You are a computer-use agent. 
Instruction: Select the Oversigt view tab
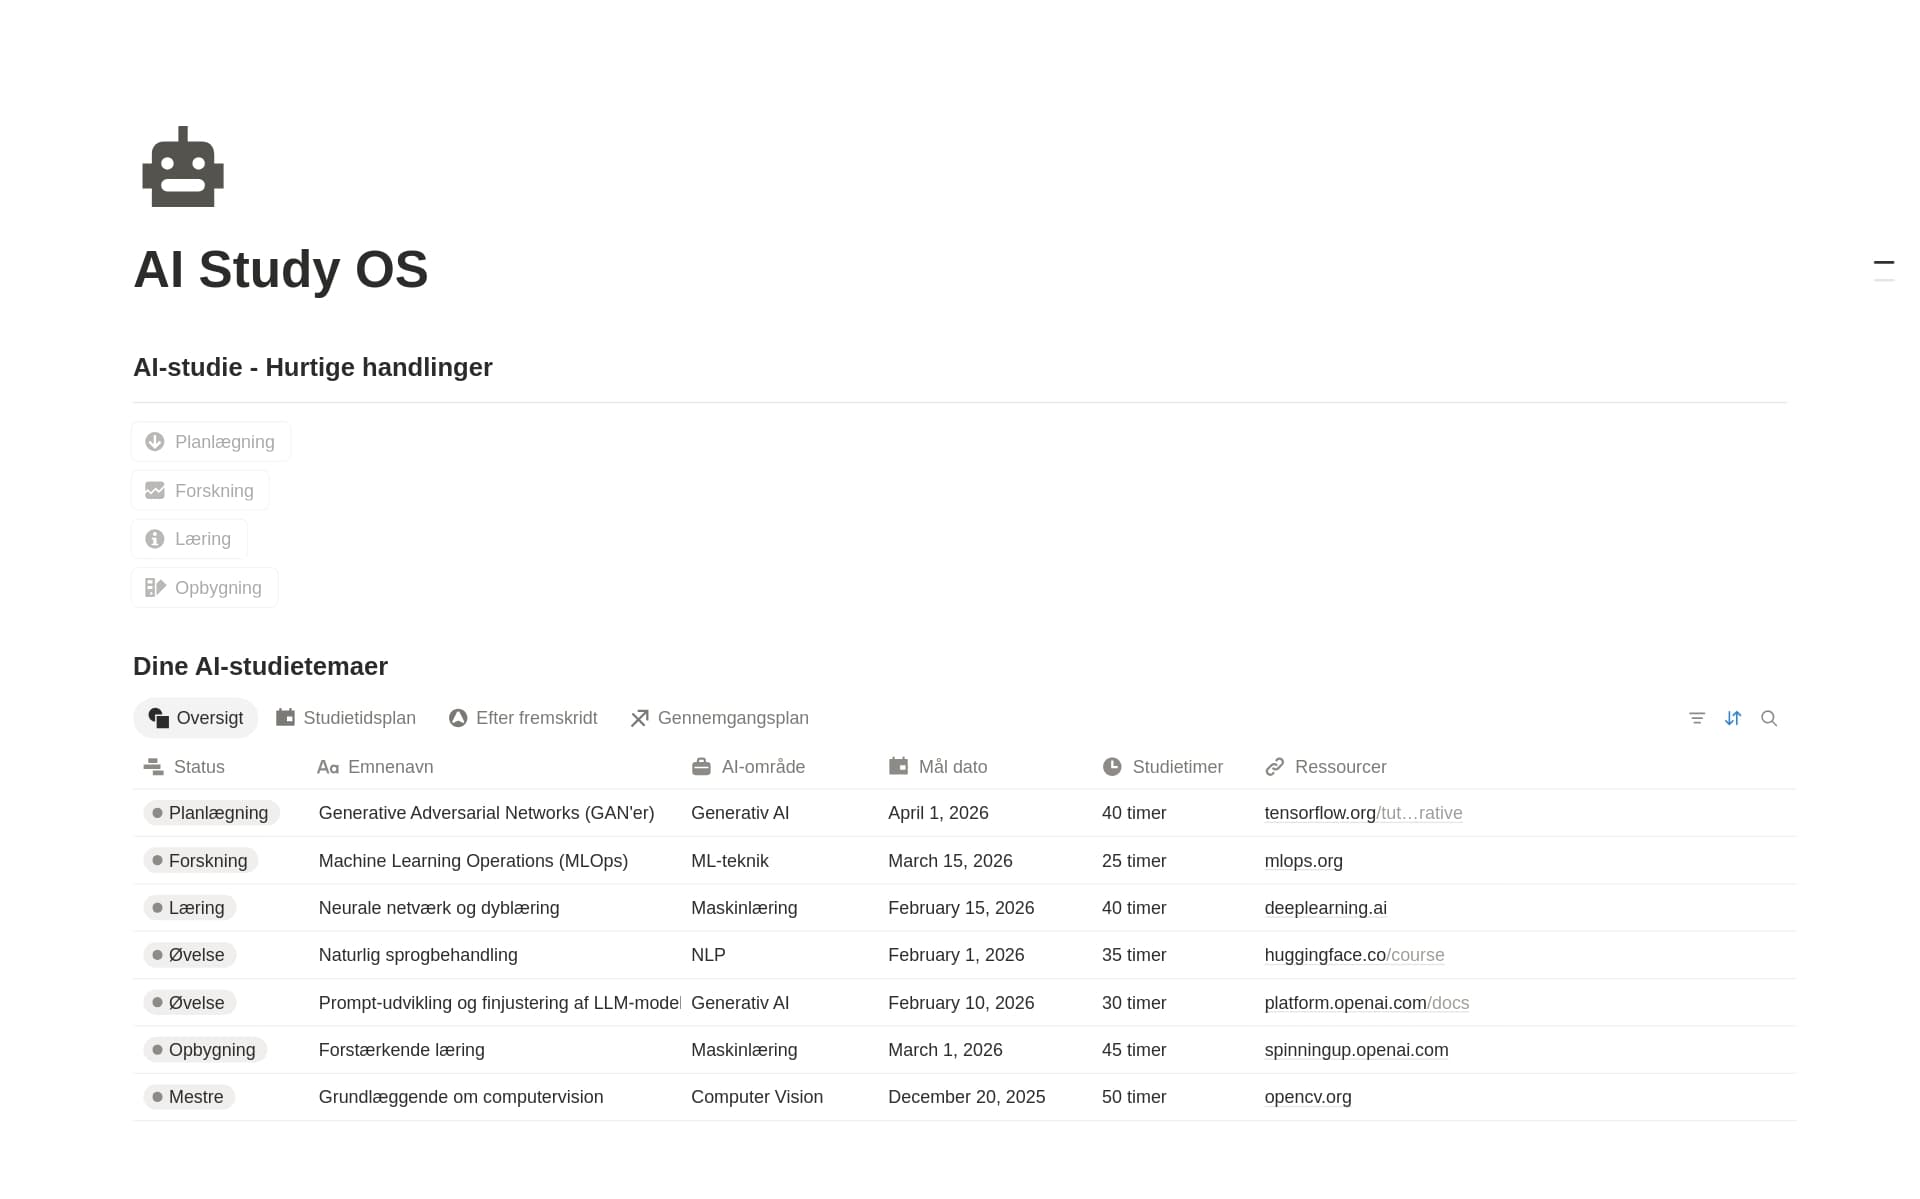tap(196, 718)
